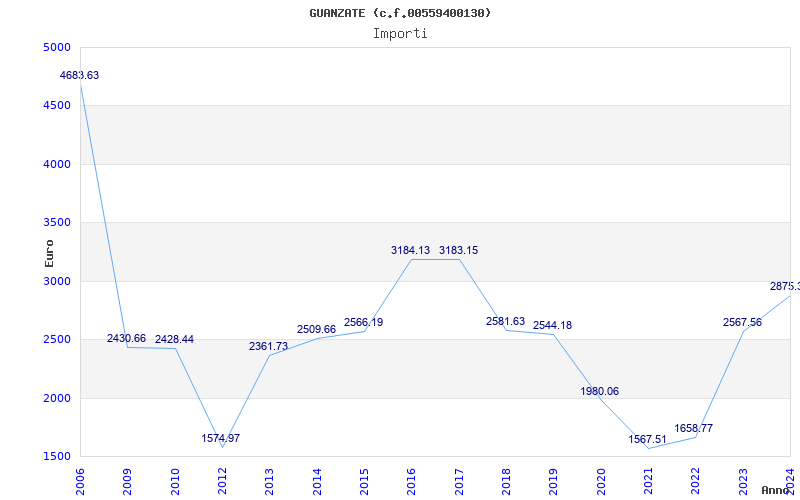Click the x-axis year 2019
This screenshot has width=800, height=500.
[554, 482]
